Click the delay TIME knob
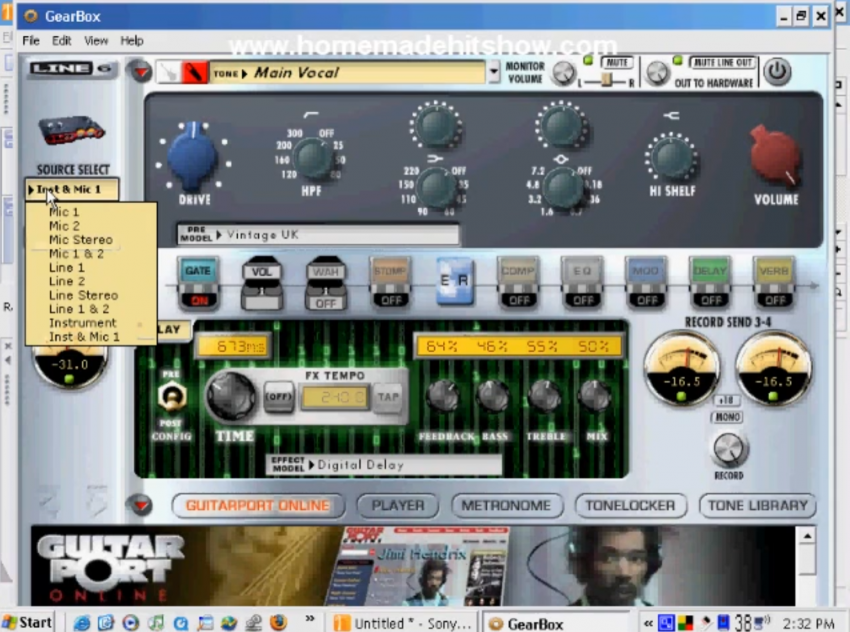850x632 pixels. pos(232,397)
